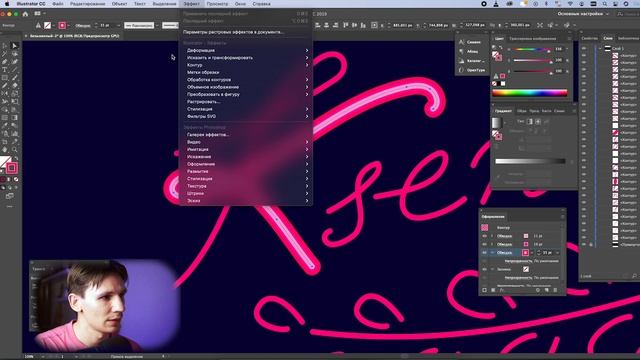Switch to the Свойства tab
Screen dimensions: 640x360
[589, 38]
